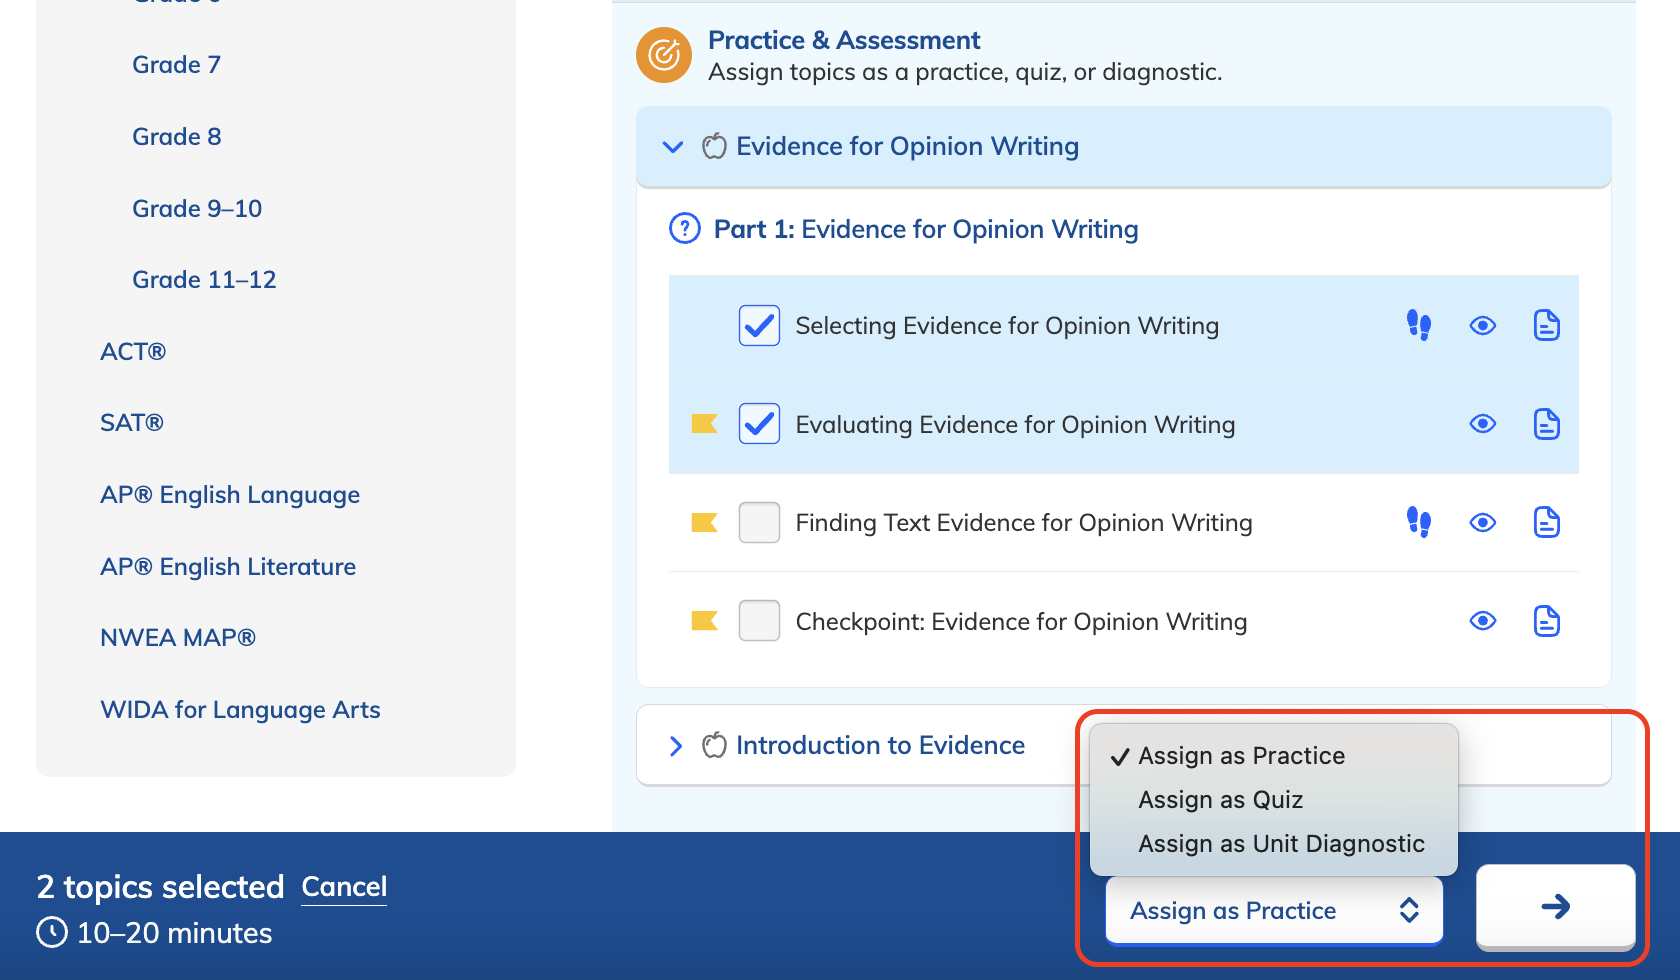Check Finding Text Evidence for Opinion Writing

point(759,522)
